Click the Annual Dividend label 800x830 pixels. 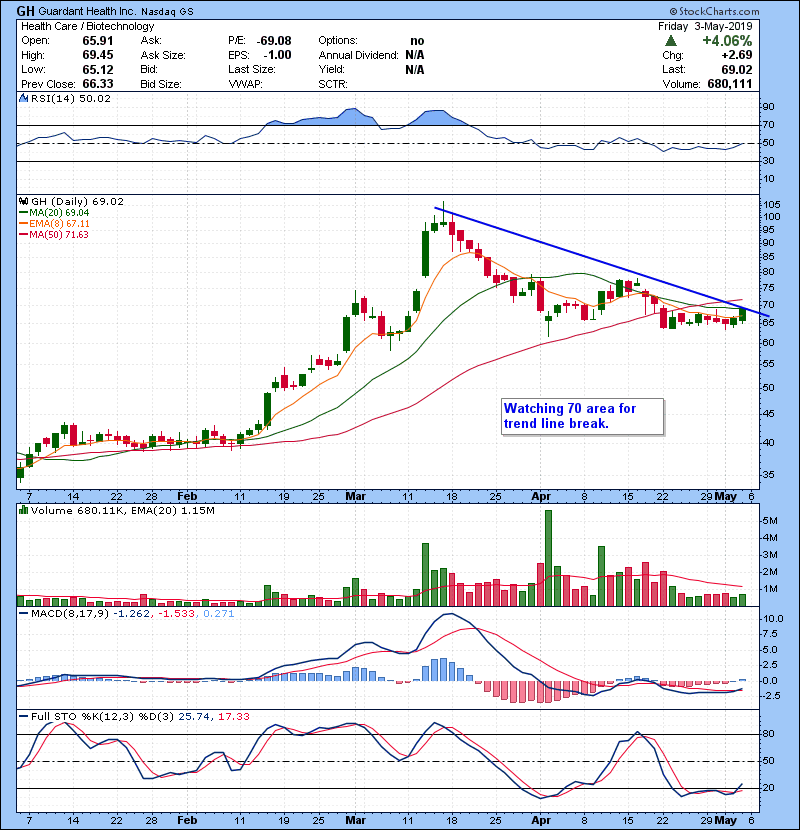pos(358,55)
